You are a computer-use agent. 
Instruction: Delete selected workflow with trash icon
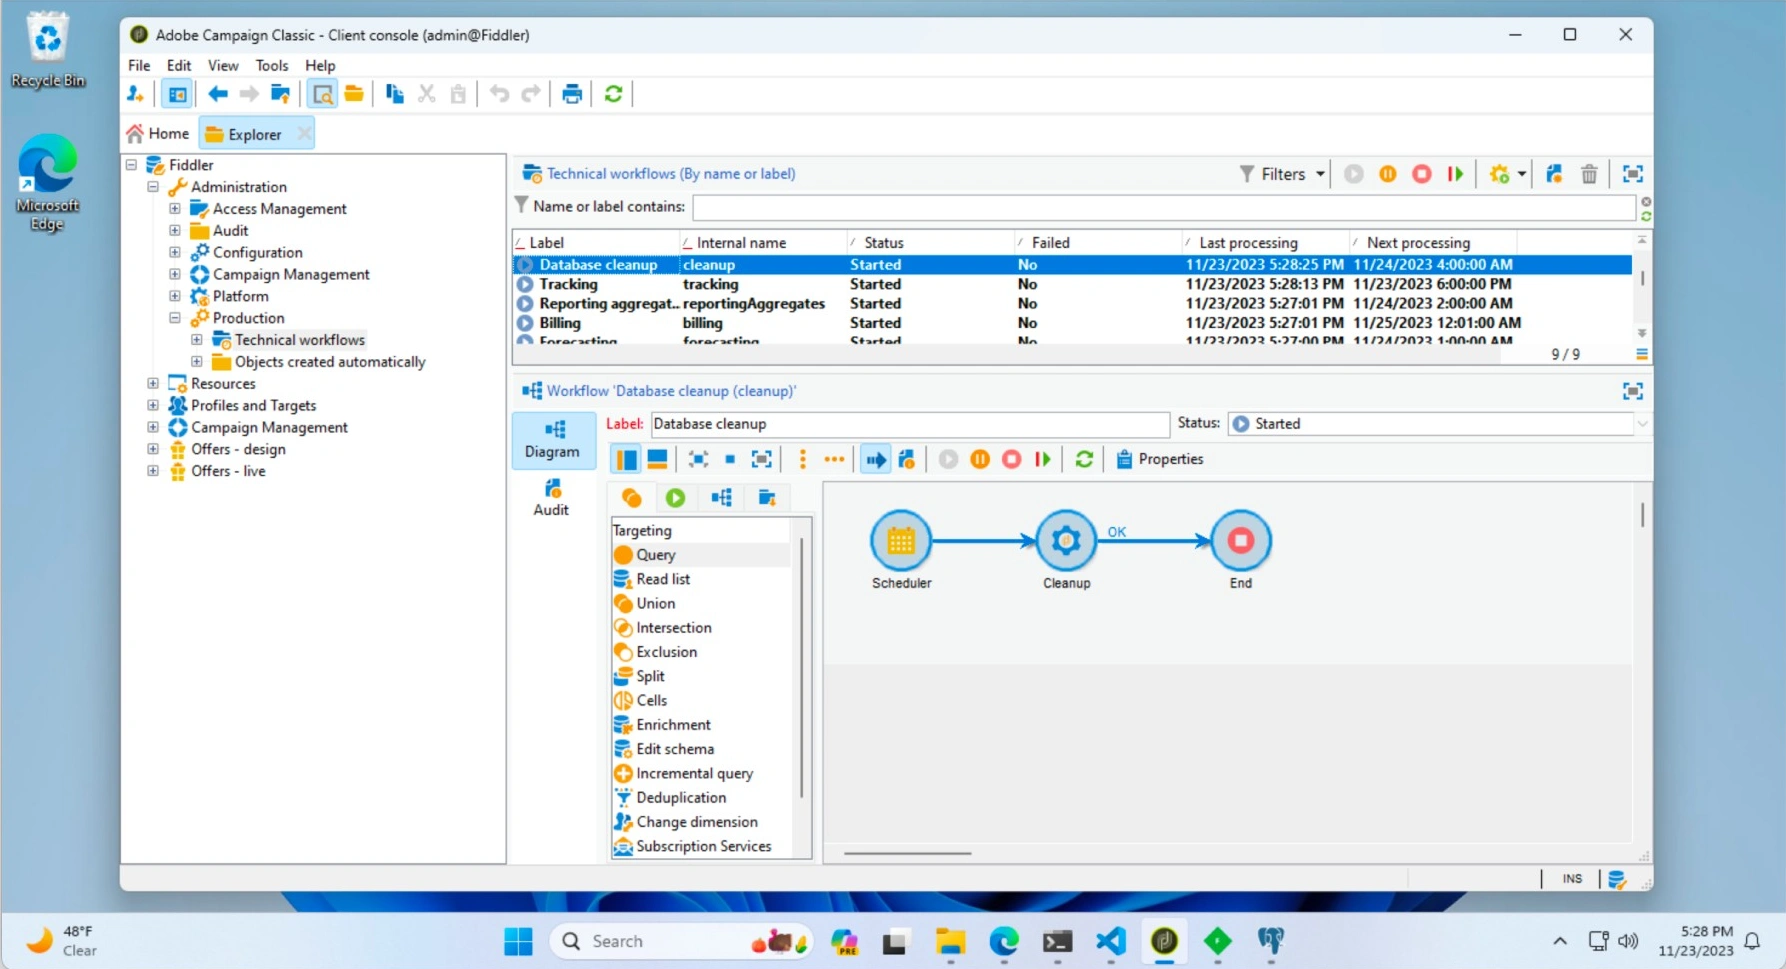1588,174
